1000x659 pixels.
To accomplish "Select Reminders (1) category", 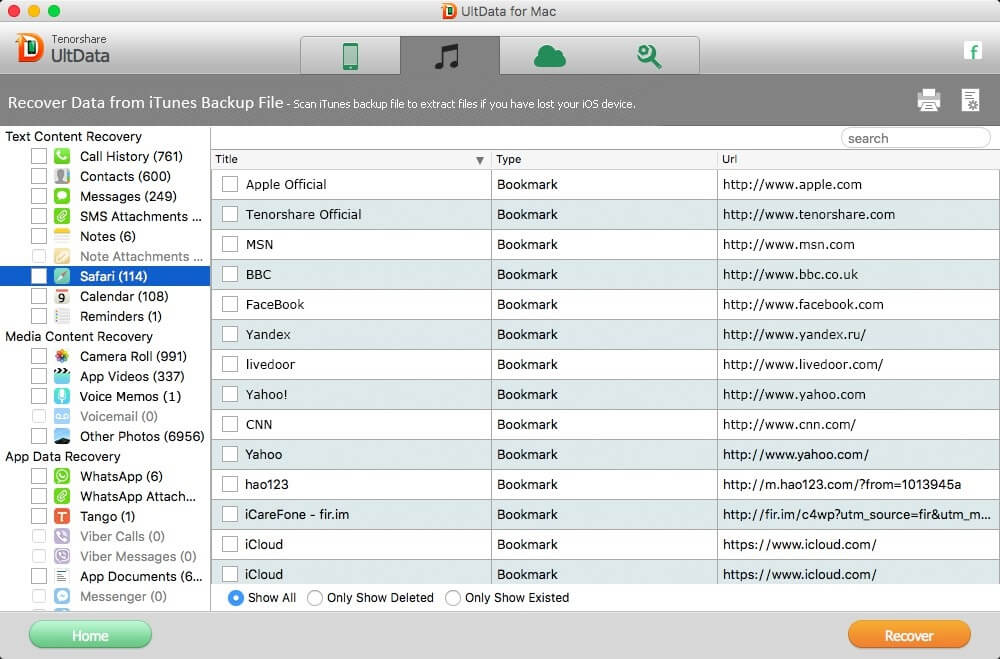I will coord(105,316).
